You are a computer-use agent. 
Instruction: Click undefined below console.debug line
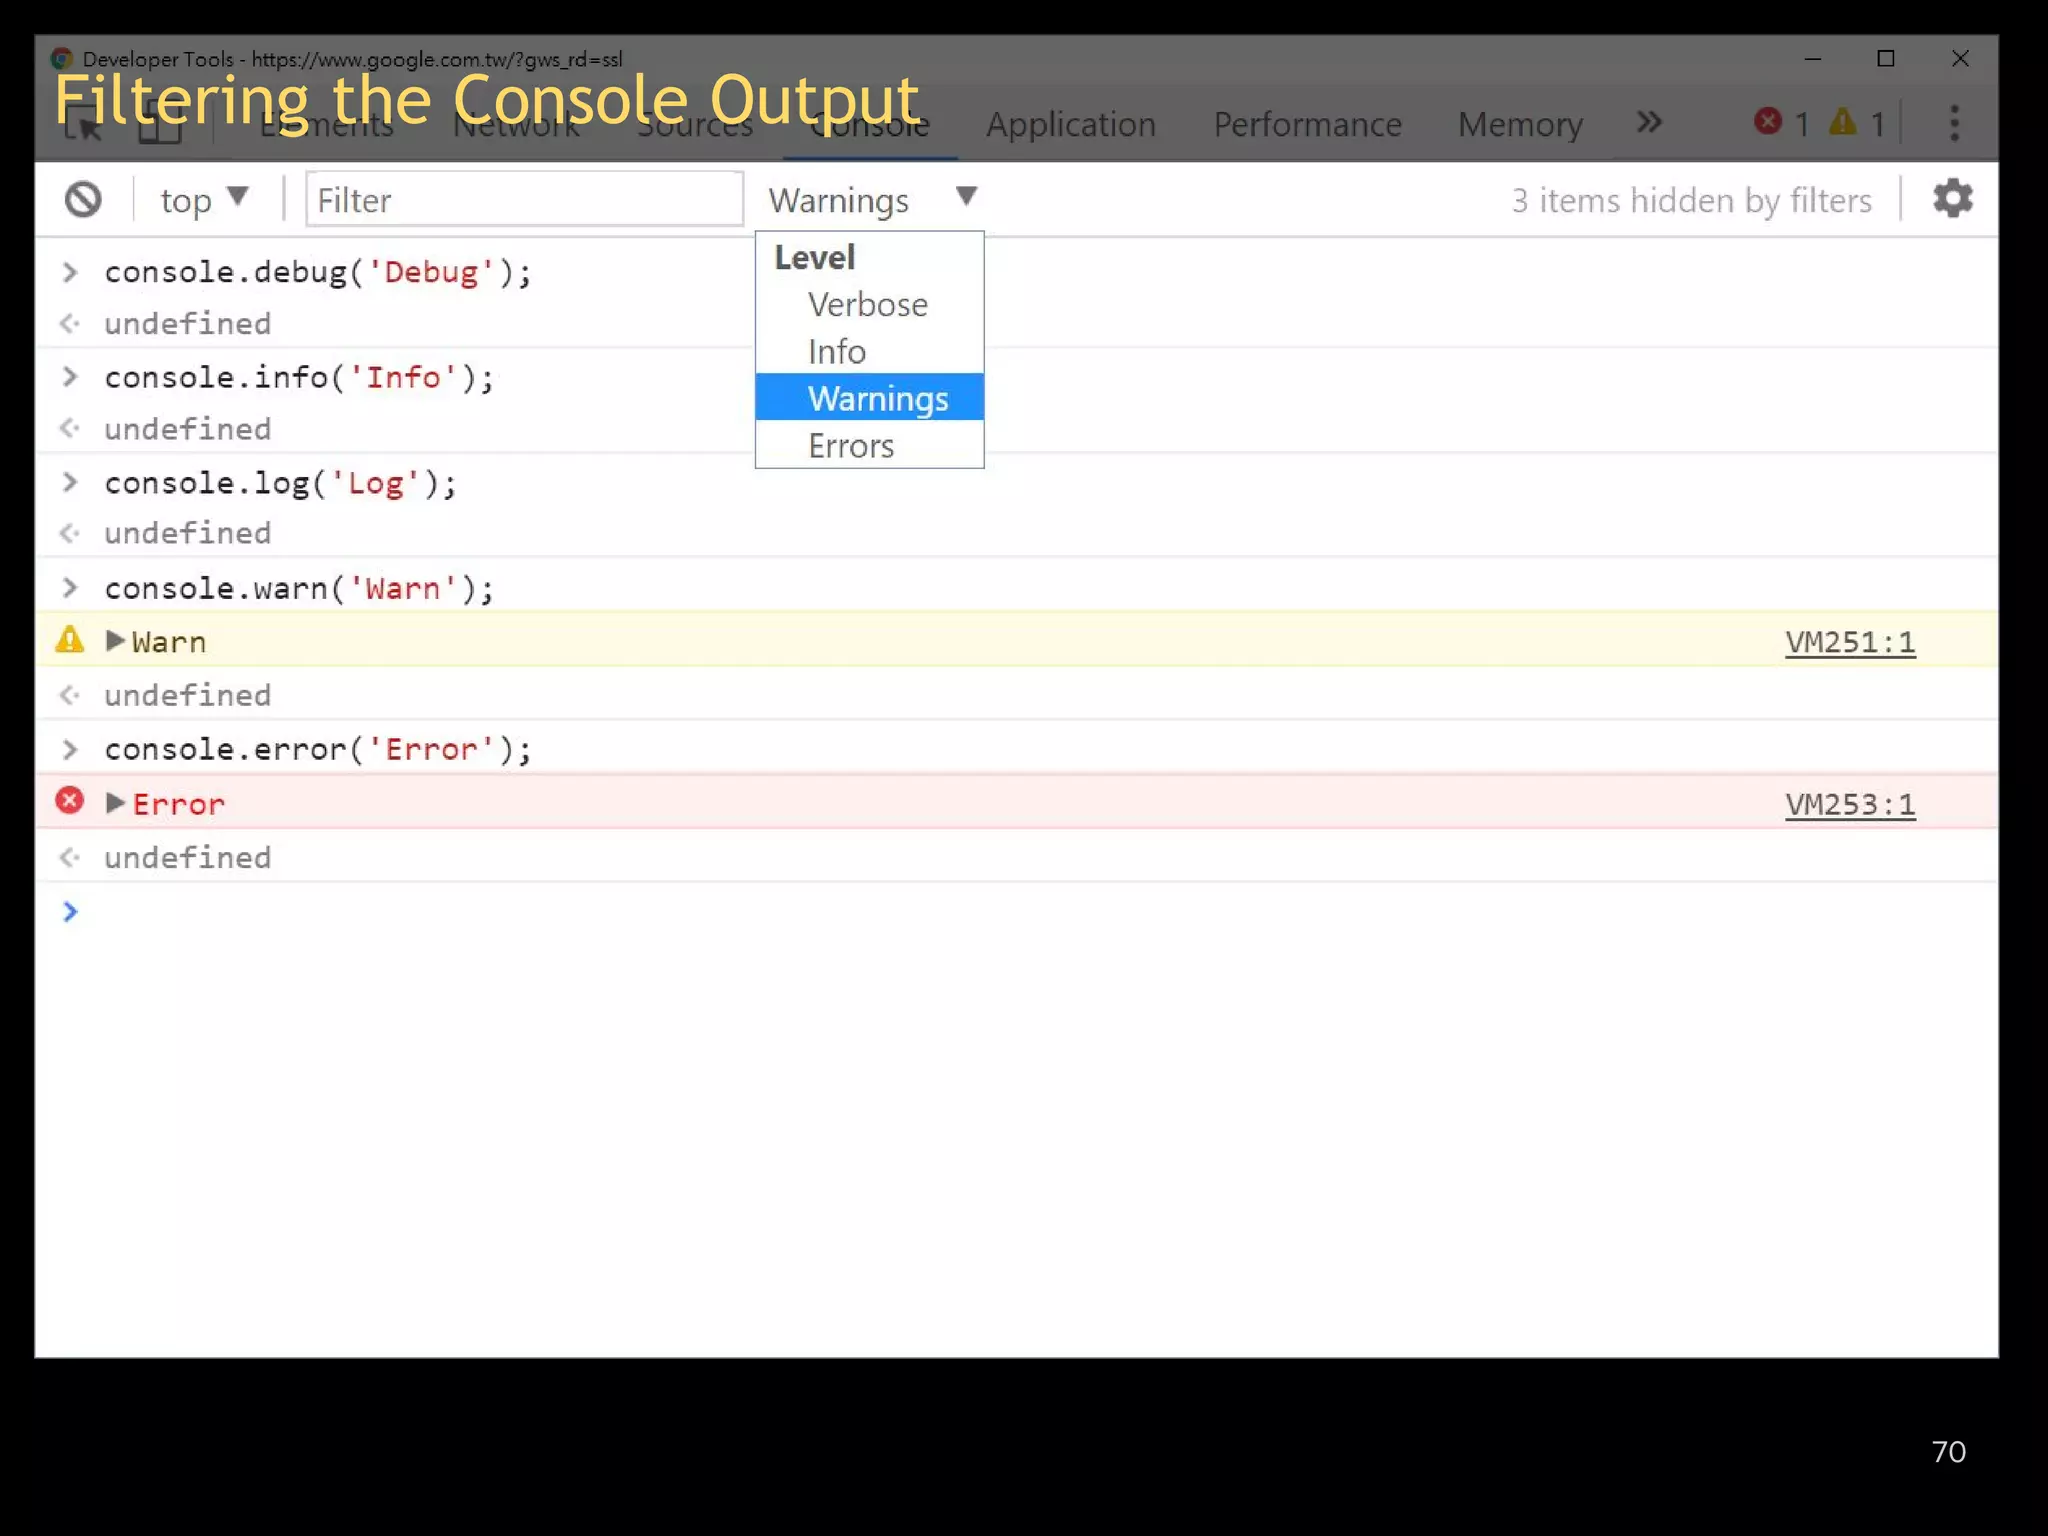(188, 323)
